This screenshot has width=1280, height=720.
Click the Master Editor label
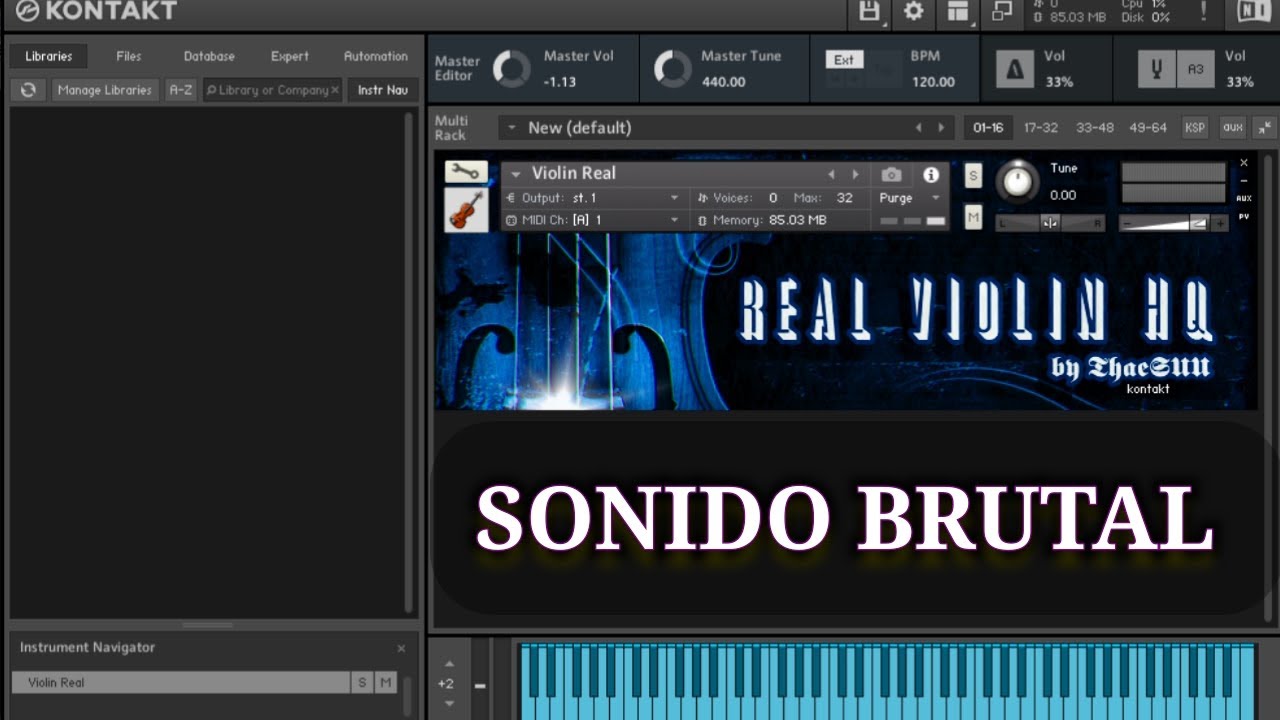coord(456,68)
